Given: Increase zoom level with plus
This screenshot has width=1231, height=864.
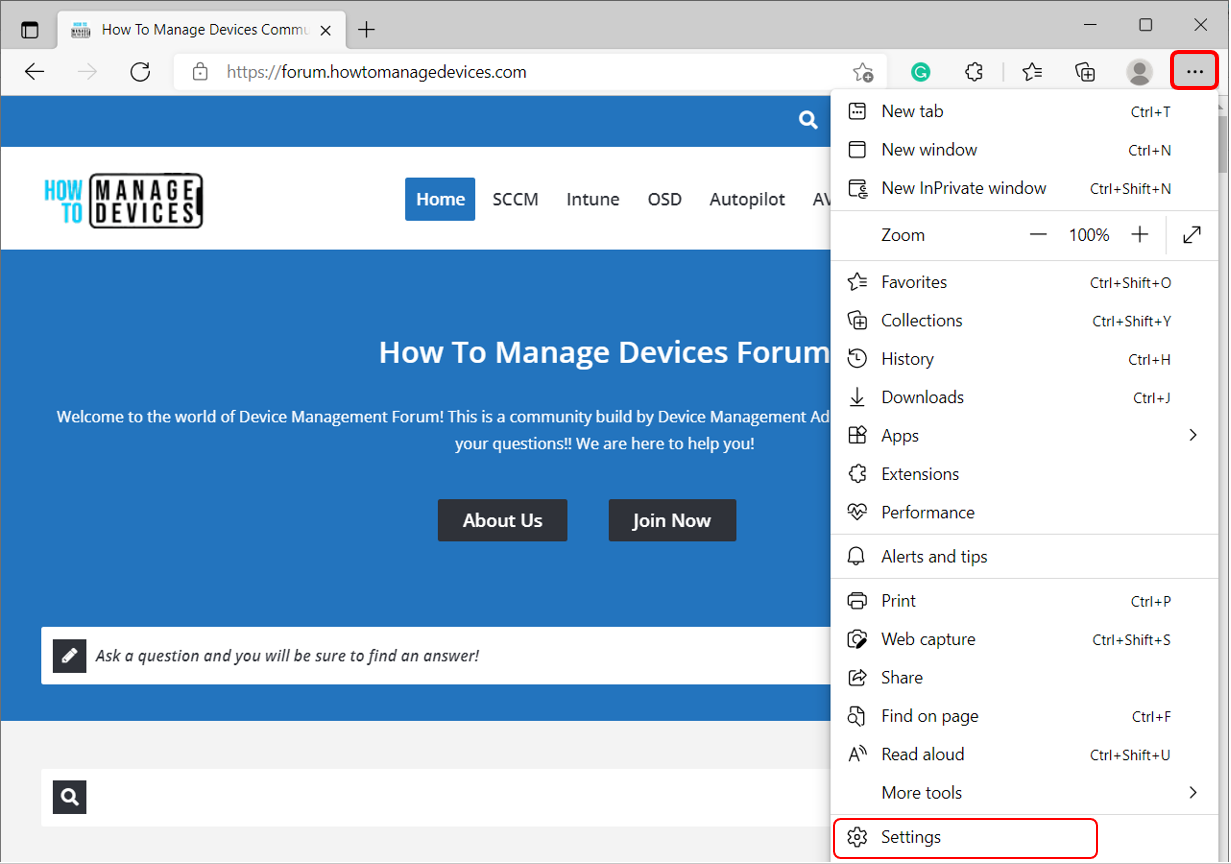Looking at the screenshot, I should point(1140,235).
